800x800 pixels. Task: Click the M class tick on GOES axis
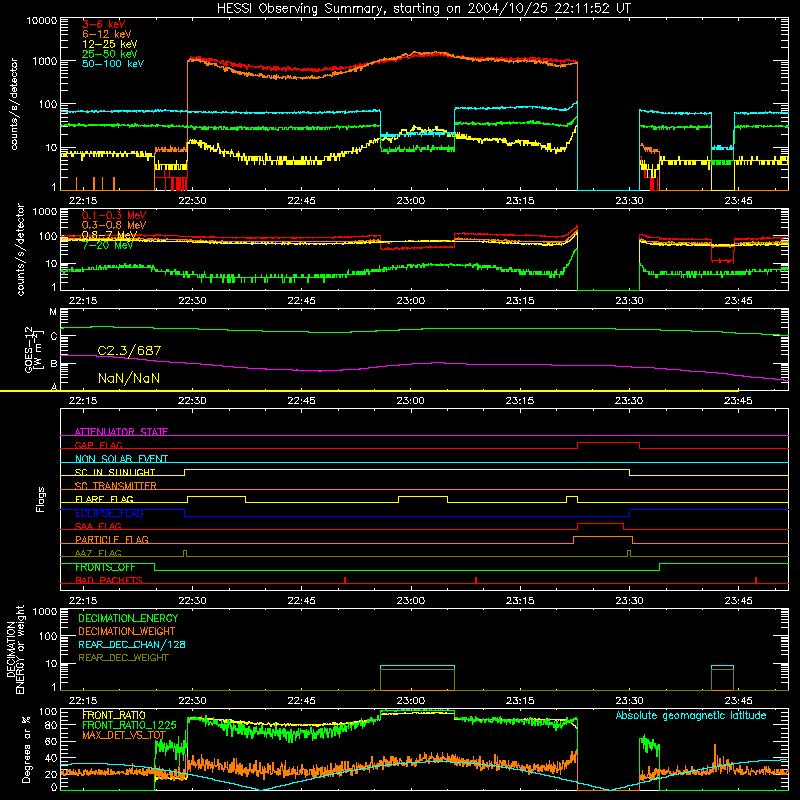pyautogui.click(x=53, y=312)
